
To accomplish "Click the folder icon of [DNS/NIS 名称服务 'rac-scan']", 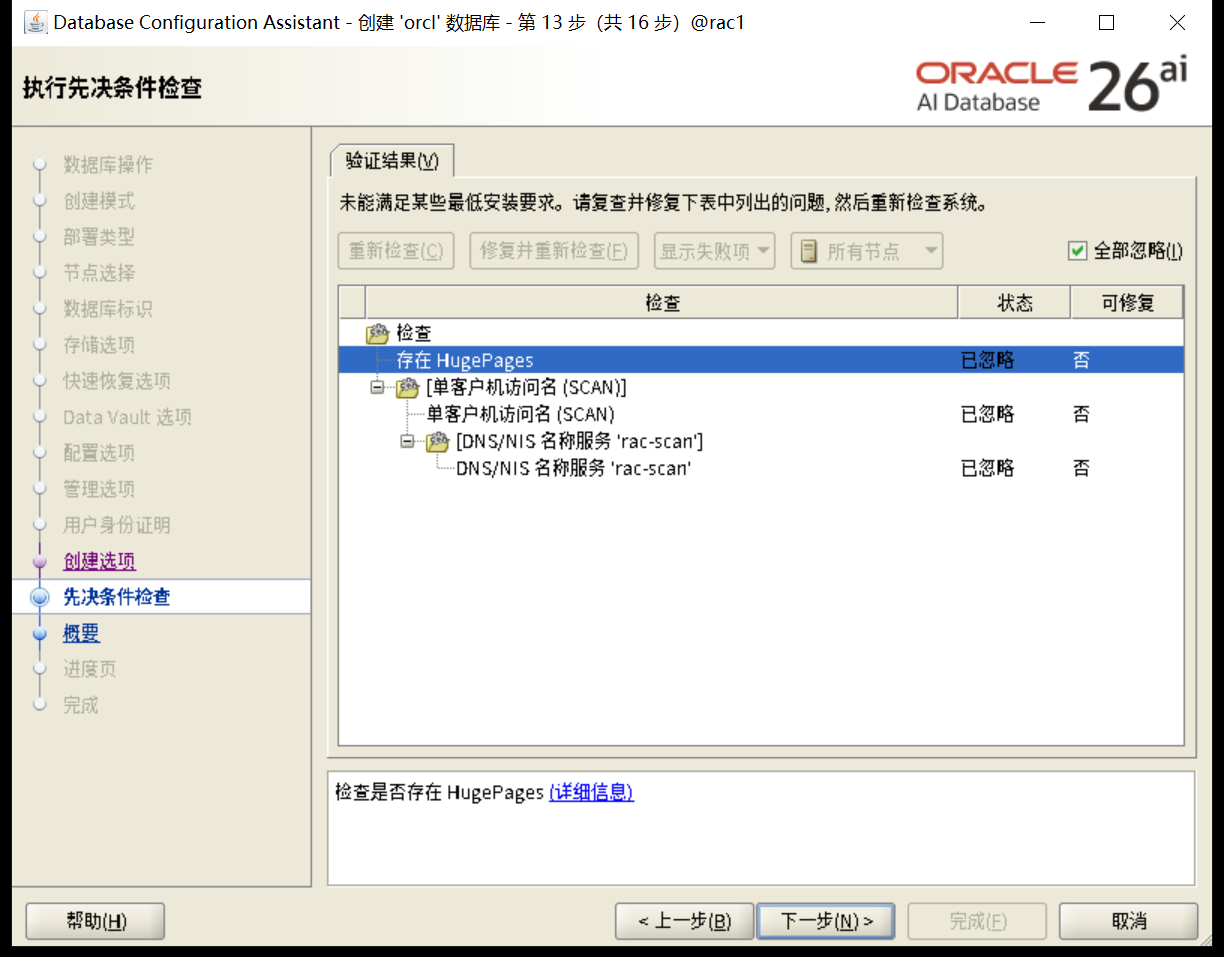I will pyautogui.click(x=438, y=441).
